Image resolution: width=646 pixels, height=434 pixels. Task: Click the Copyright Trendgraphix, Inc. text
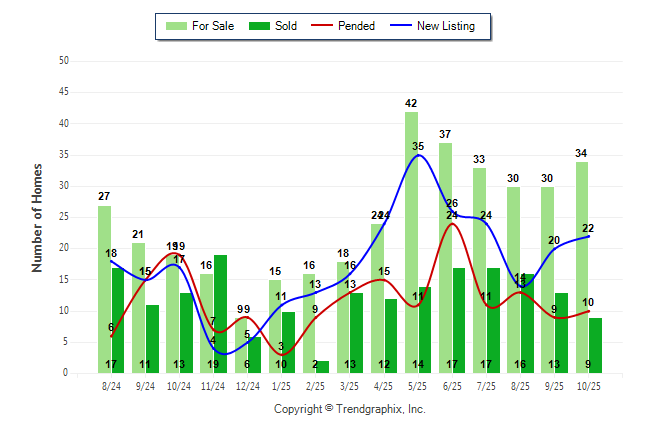(x=349, y=409)
